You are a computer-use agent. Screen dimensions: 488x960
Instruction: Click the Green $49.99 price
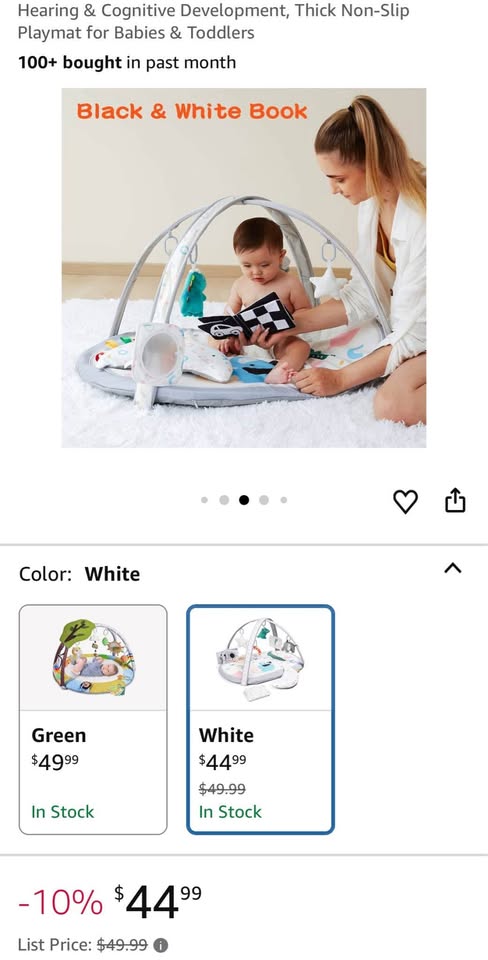pyautogui.click(x=55, y=761)
